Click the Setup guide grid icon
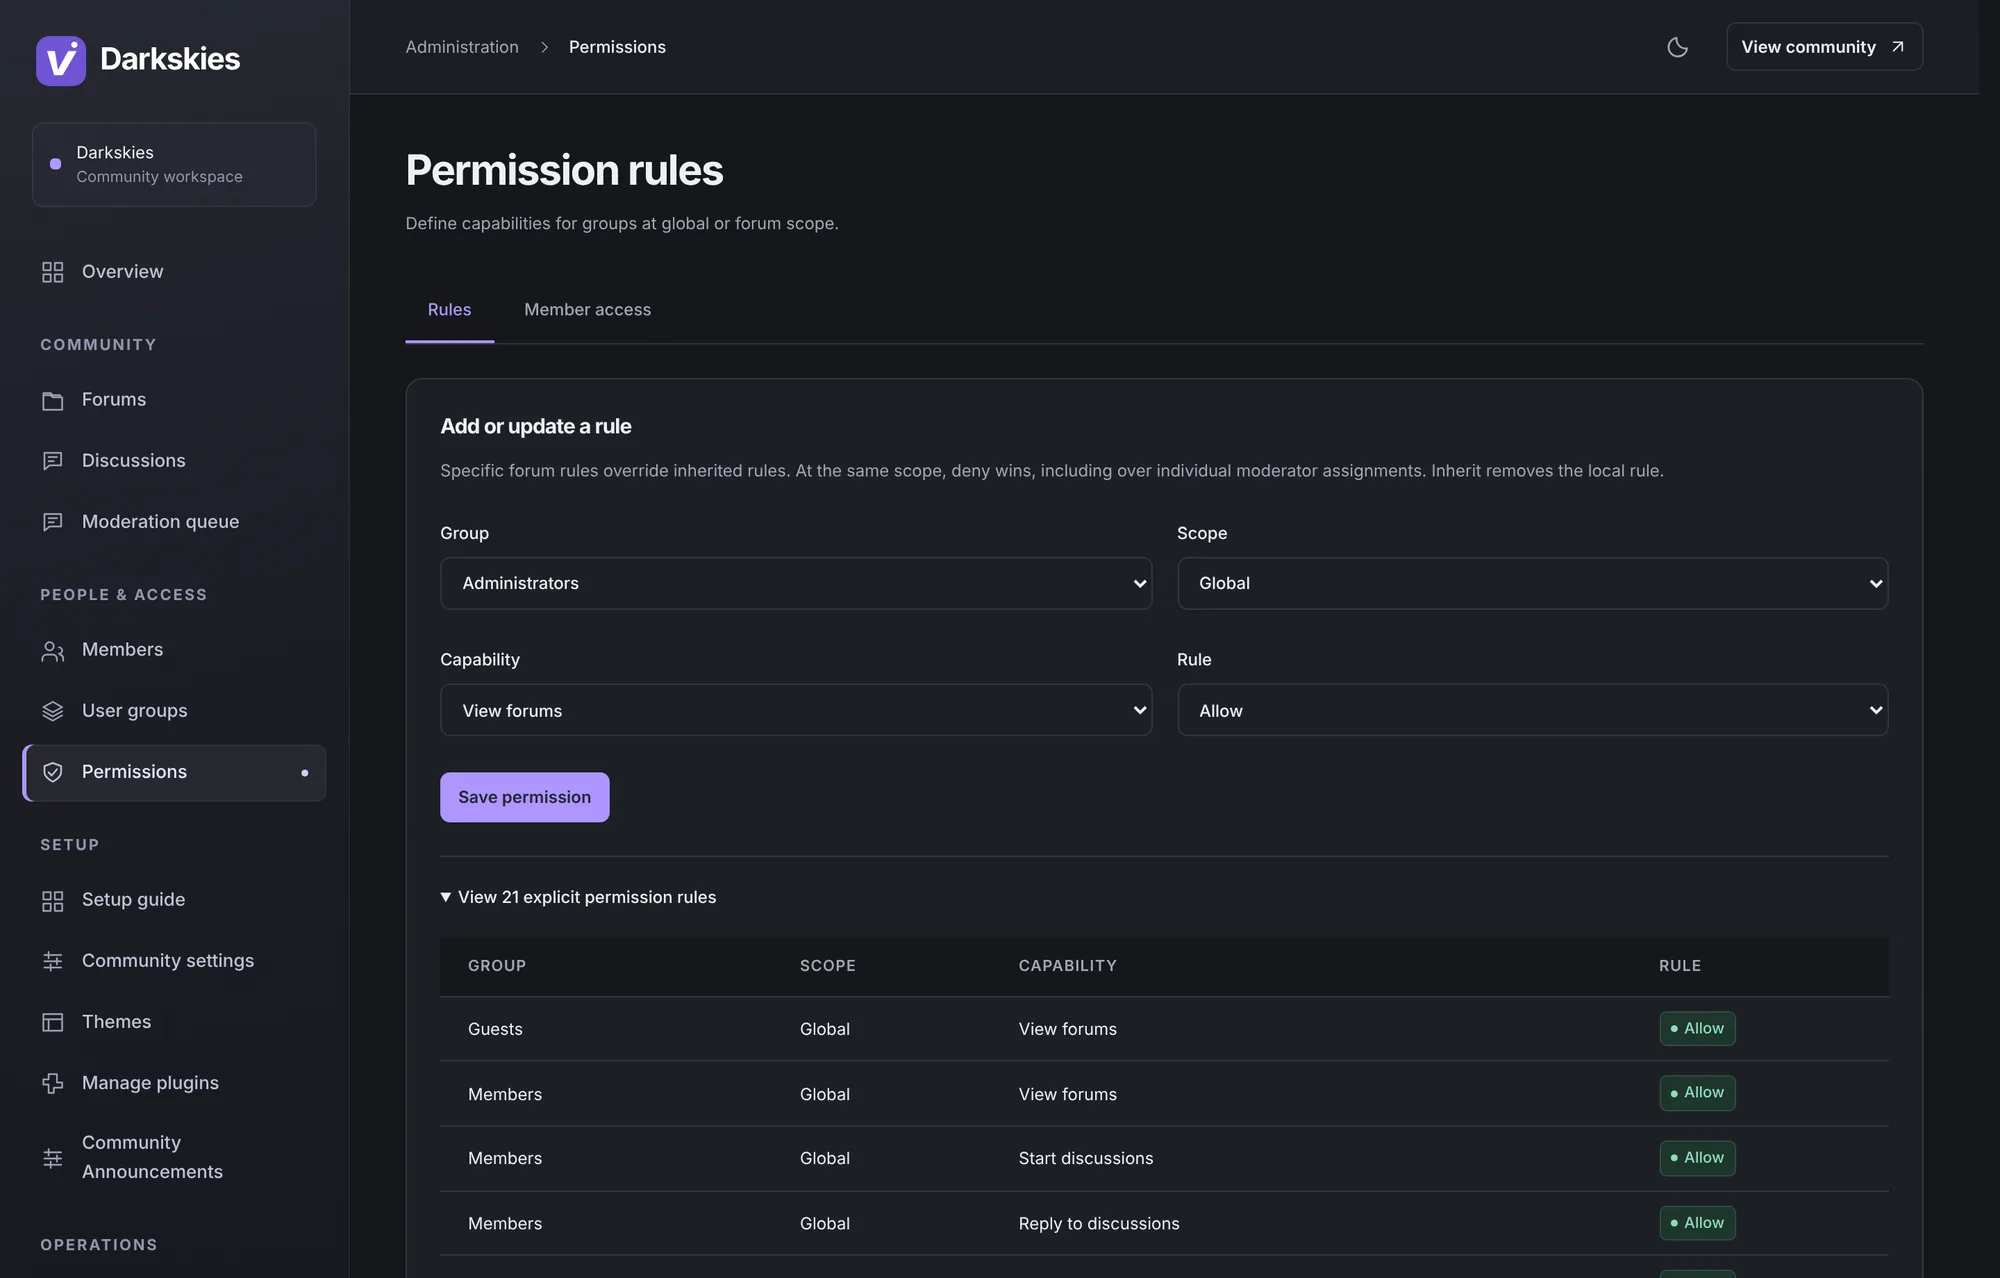This screenshot has height=1278, width=2000. [53, 900]
